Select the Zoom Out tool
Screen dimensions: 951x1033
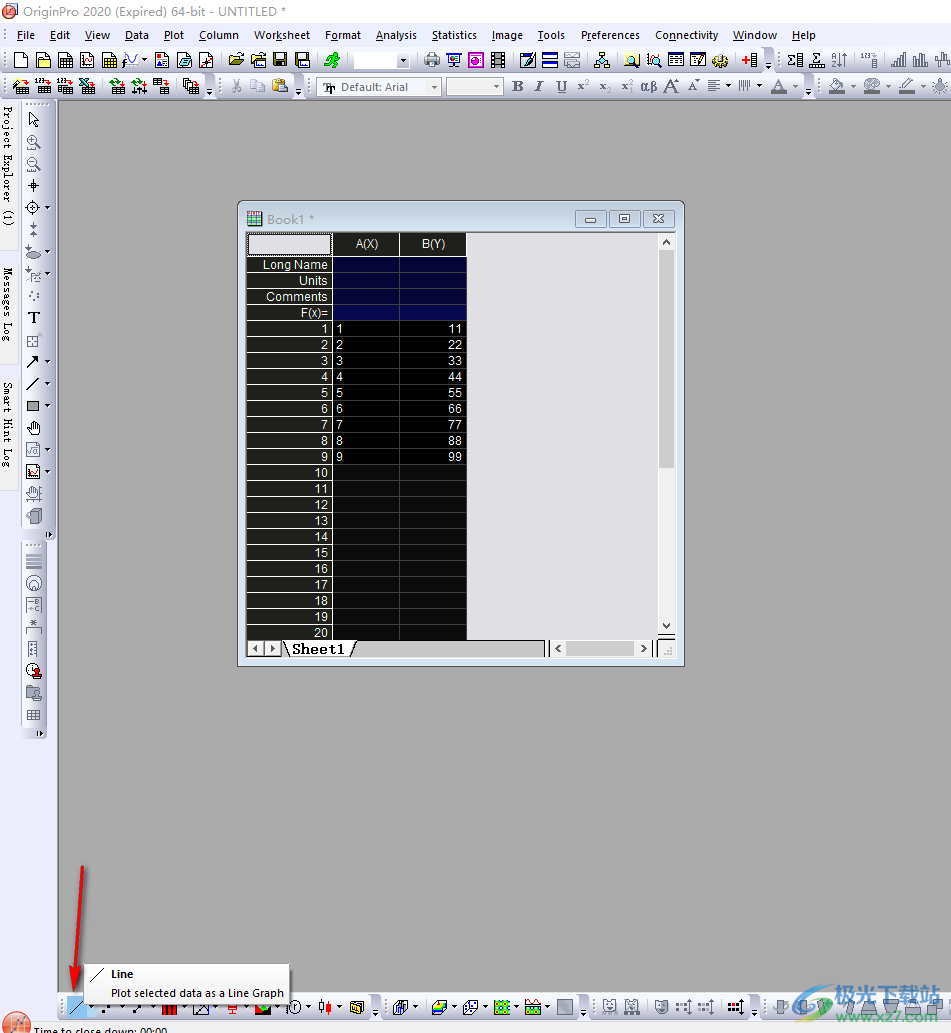34,164
